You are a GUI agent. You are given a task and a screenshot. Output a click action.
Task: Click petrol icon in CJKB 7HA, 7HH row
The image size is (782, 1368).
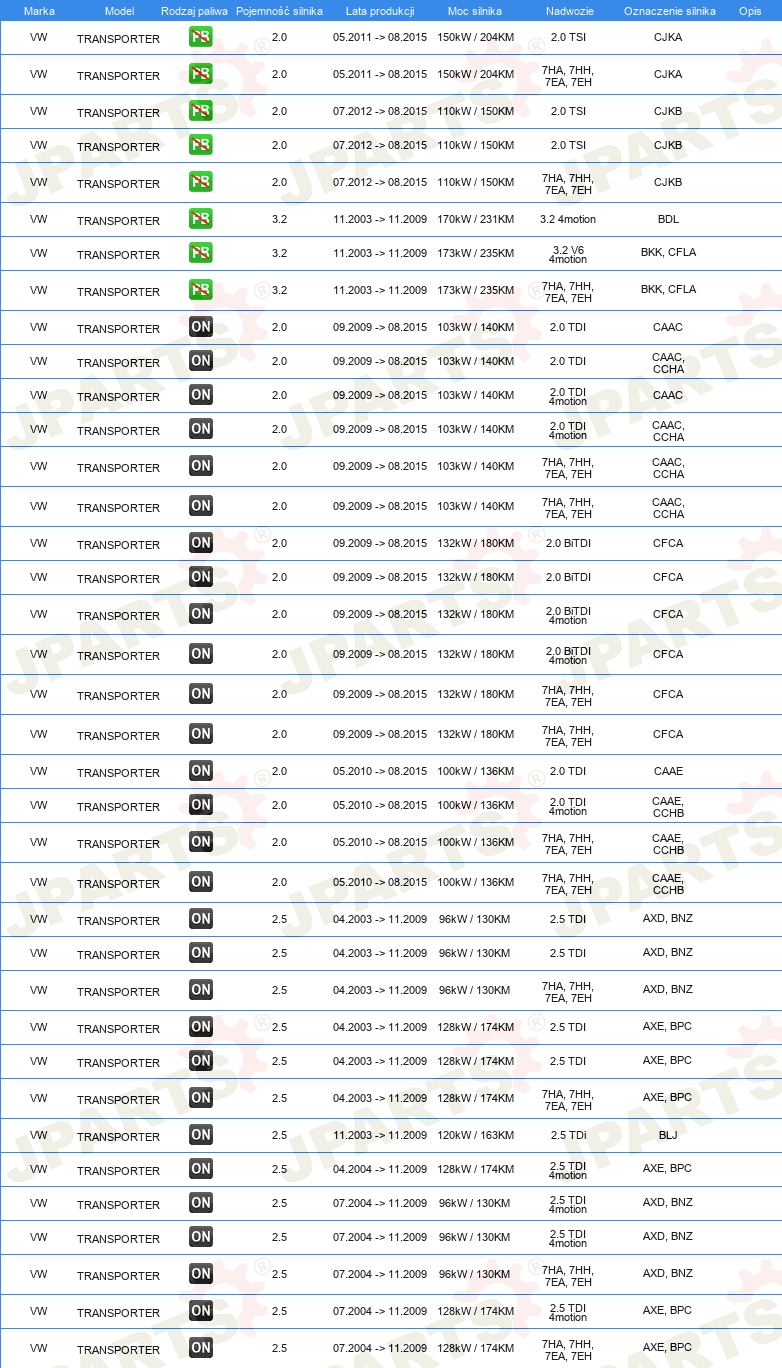[x=201, y=182]
